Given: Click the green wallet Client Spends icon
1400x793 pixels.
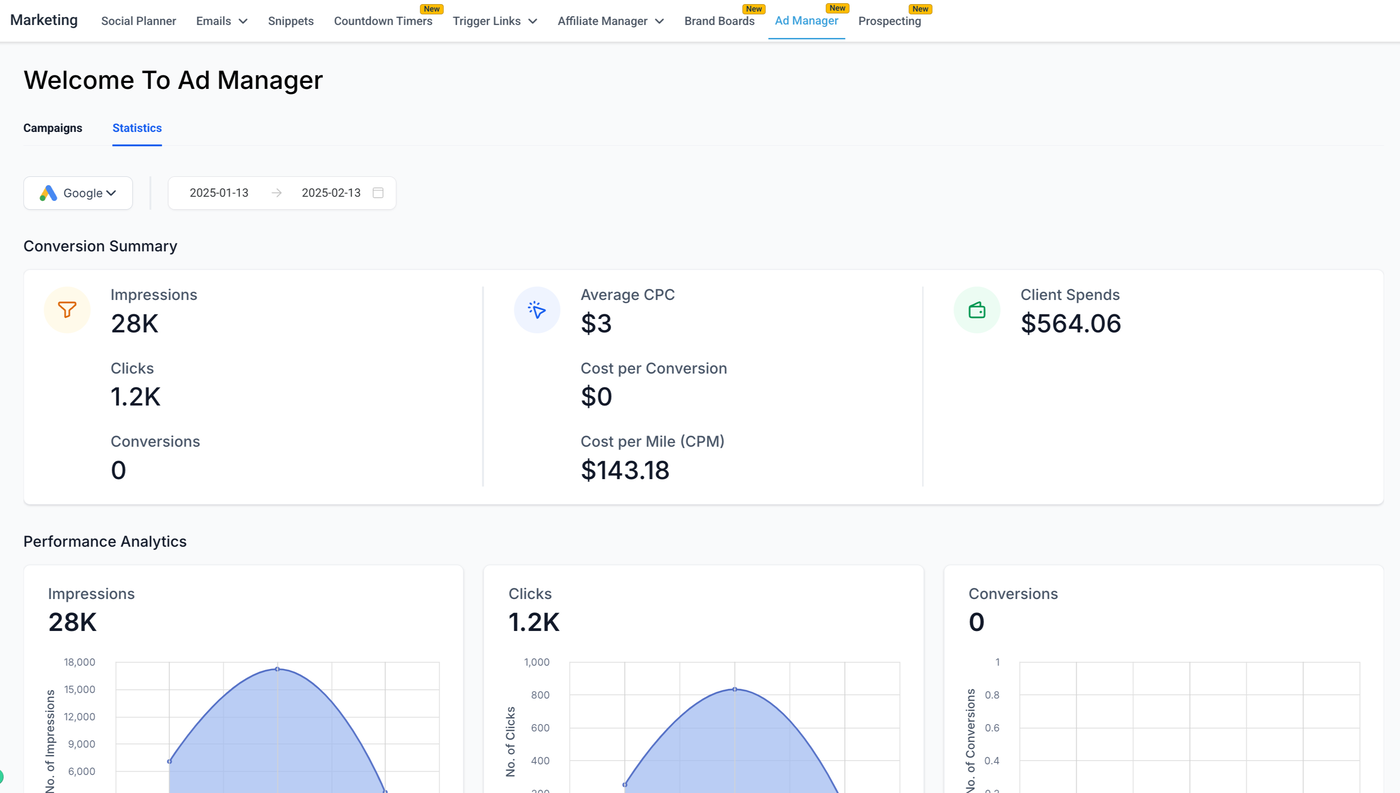Looking at the screenshot, I should pyautogui.click(x=977, y=310).
